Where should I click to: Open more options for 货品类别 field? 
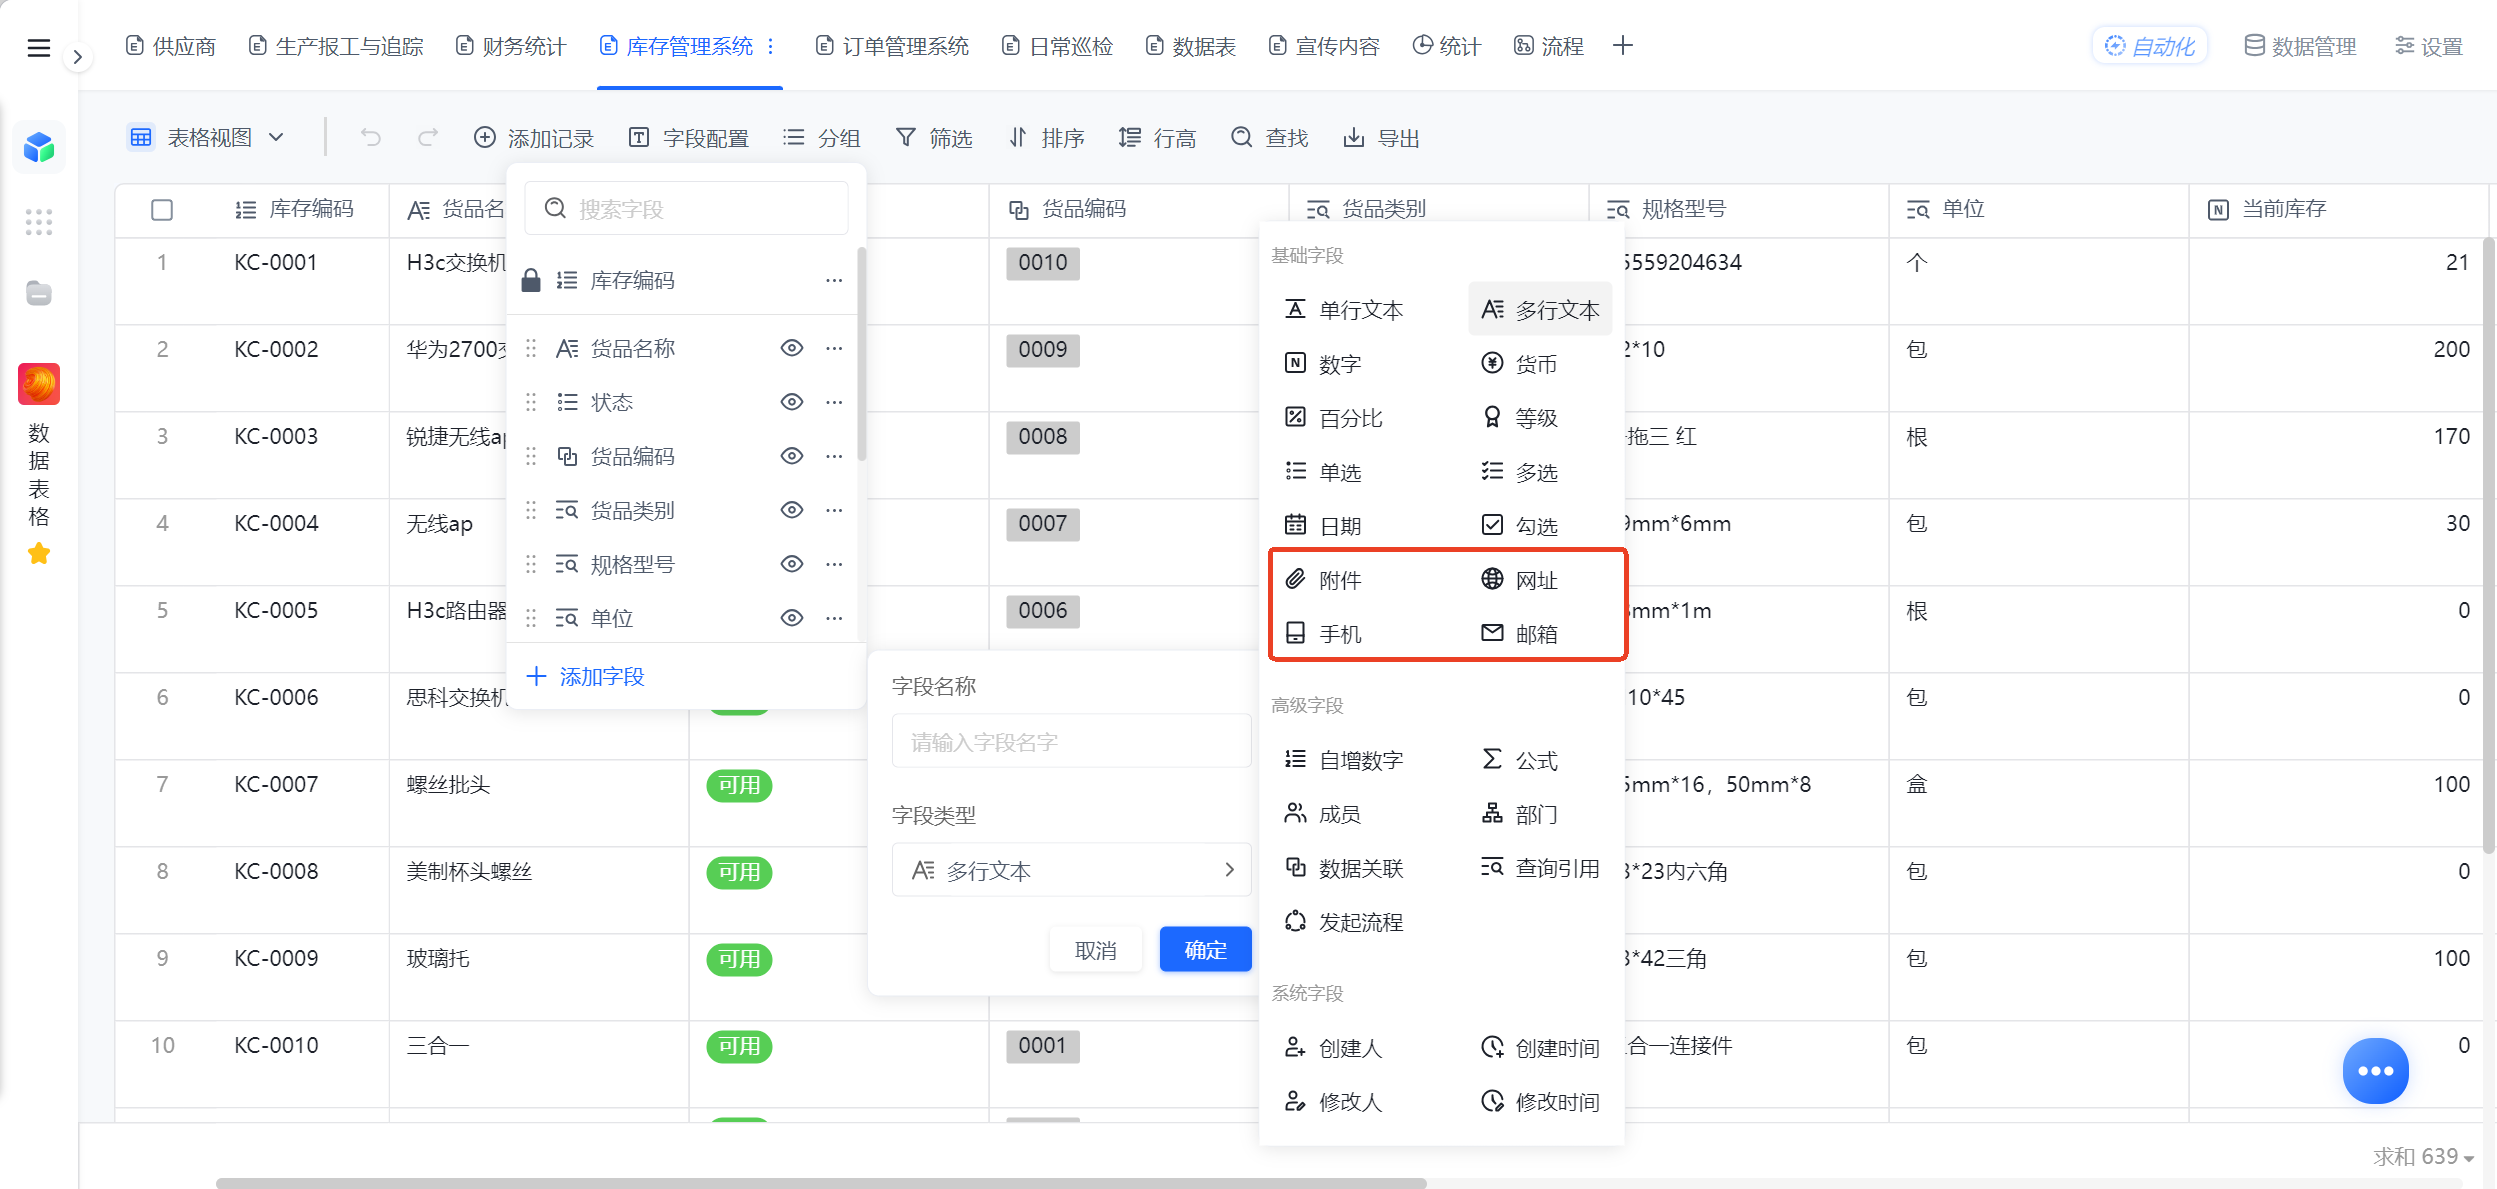coord(834,510)
